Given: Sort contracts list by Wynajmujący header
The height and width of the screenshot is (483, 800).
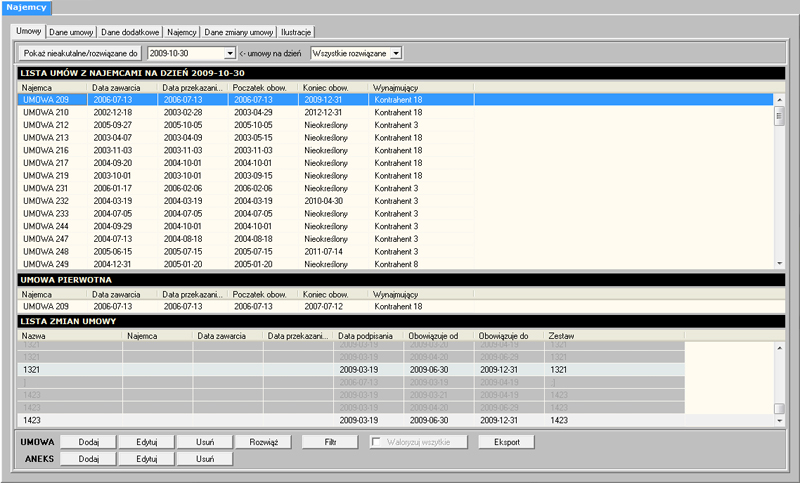Looking at the screenshot, I should coord(421,88).
